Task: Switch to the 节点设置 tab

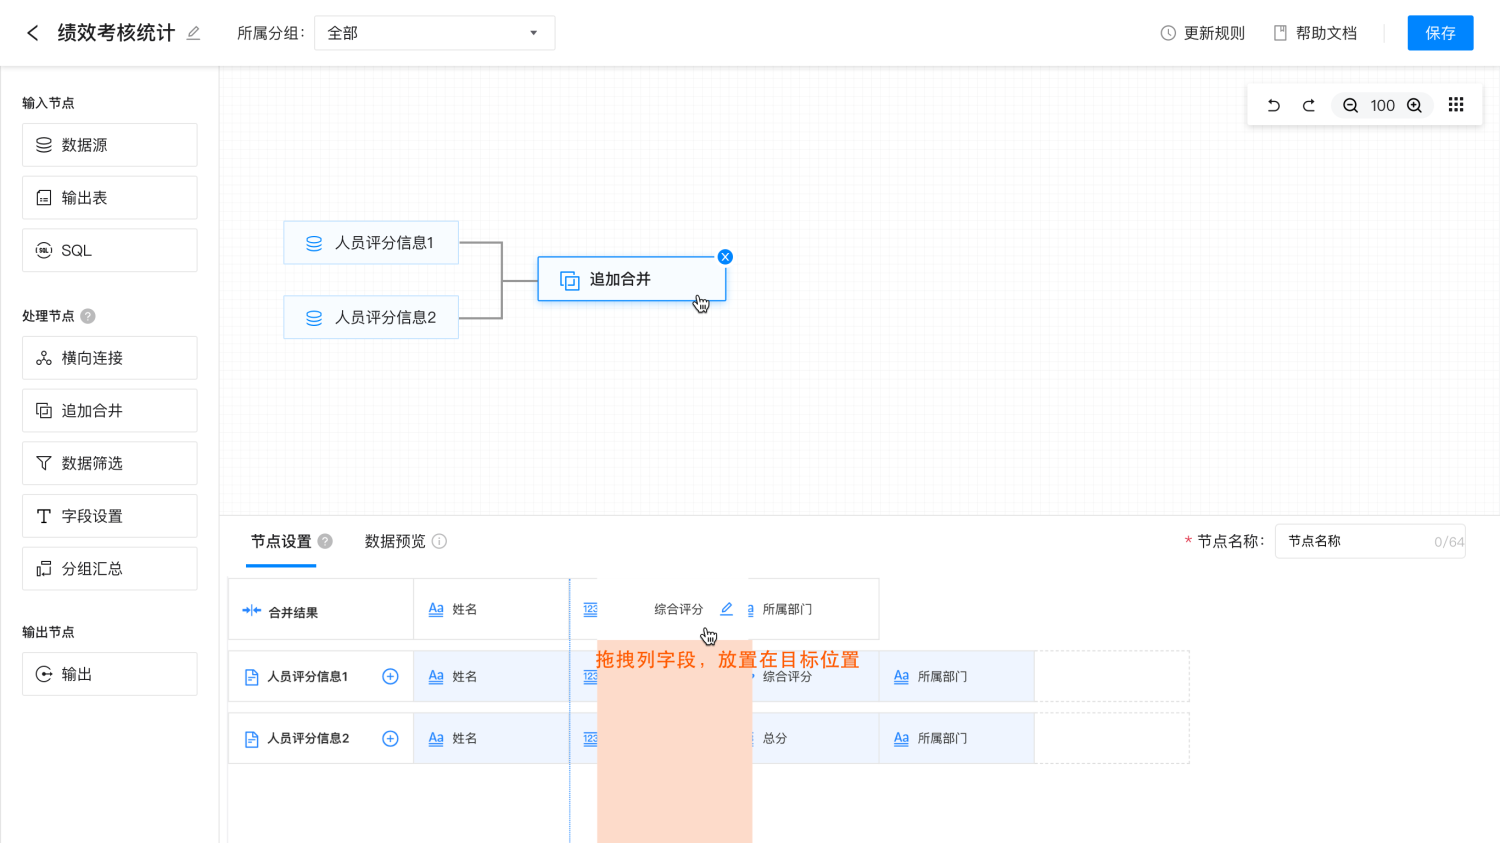Action: (x=281, y=541)
